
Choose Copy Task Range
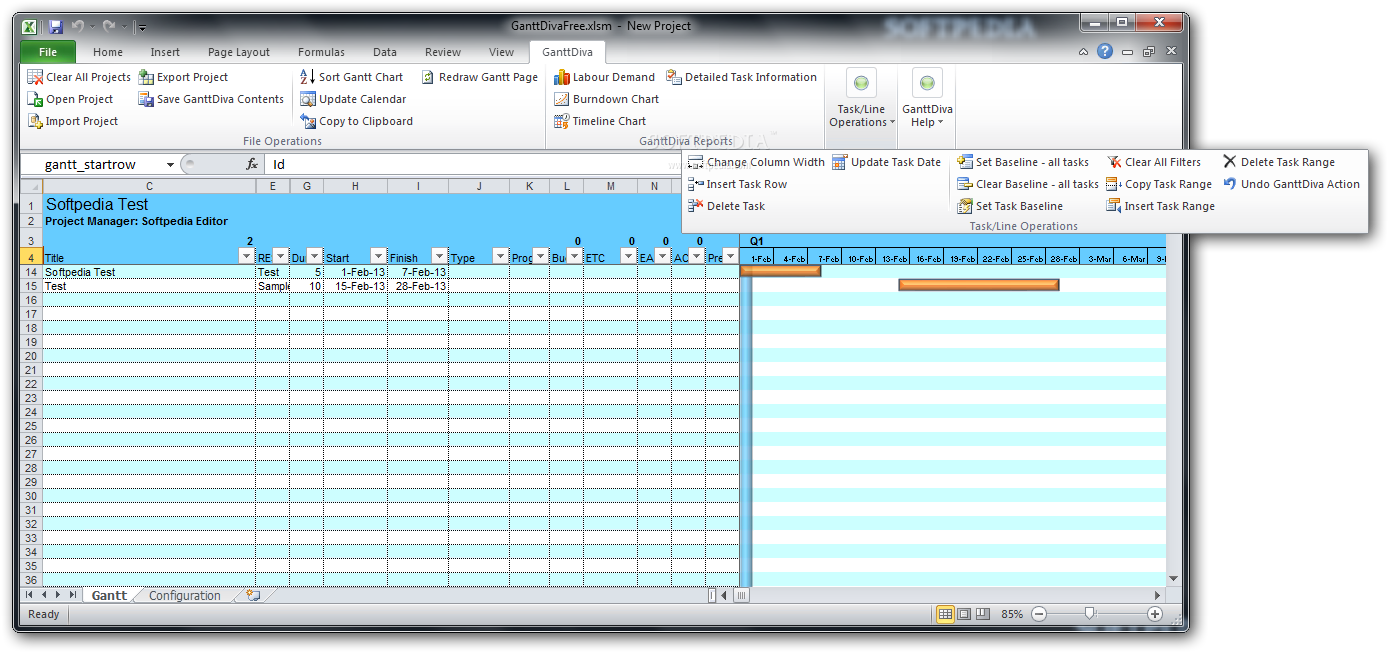(x=1159, y=184)
